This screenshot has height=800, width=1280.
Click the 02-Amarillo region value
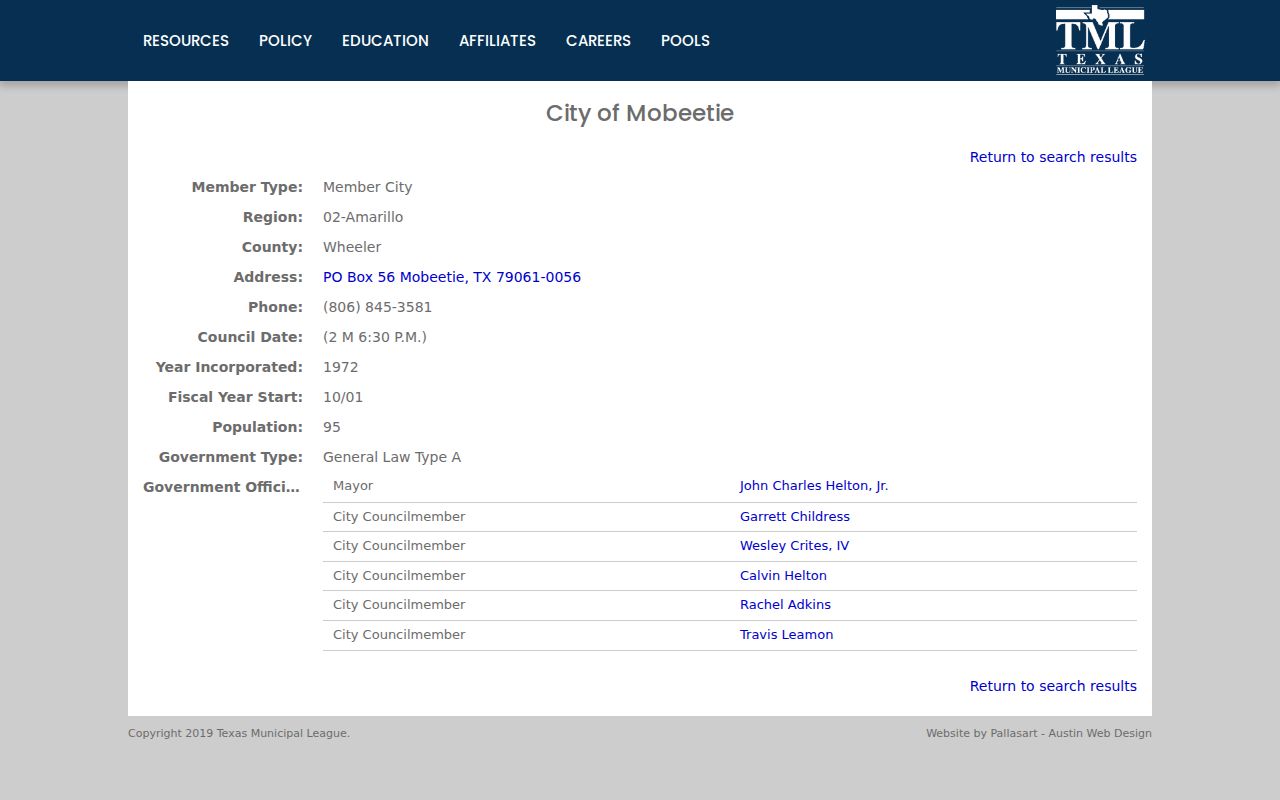(x=363, y=217)
